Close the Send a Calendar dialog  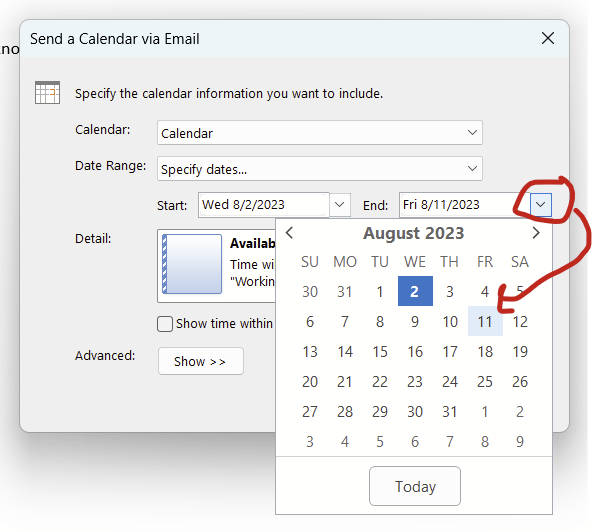click(547, 38)
